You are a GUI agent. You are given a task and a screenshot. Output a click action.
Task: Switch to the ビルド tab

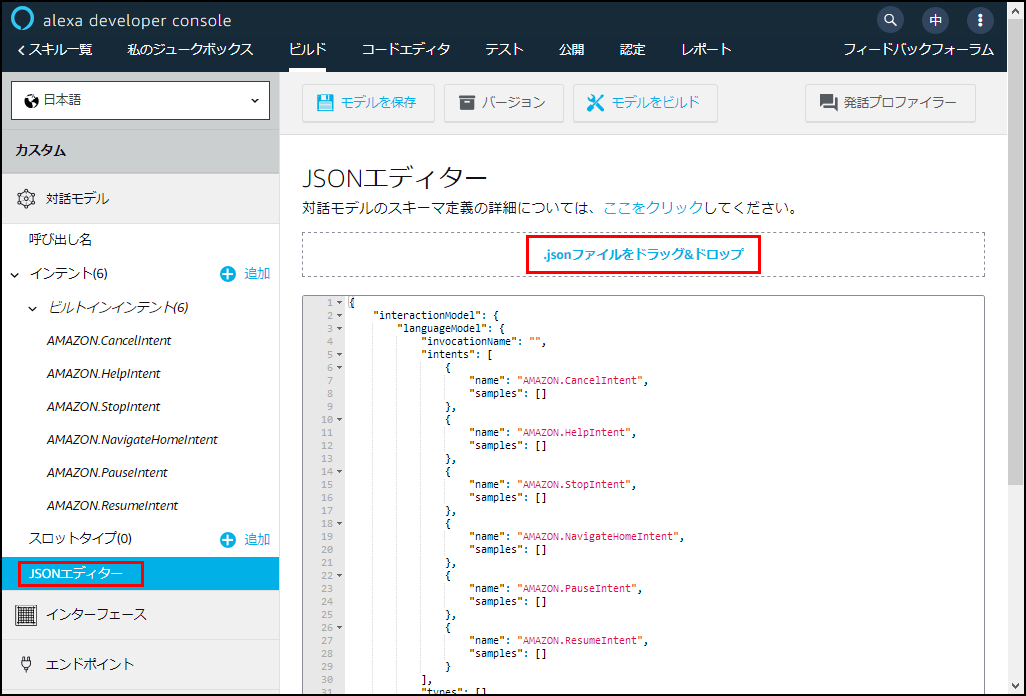(x=308, y=50)
